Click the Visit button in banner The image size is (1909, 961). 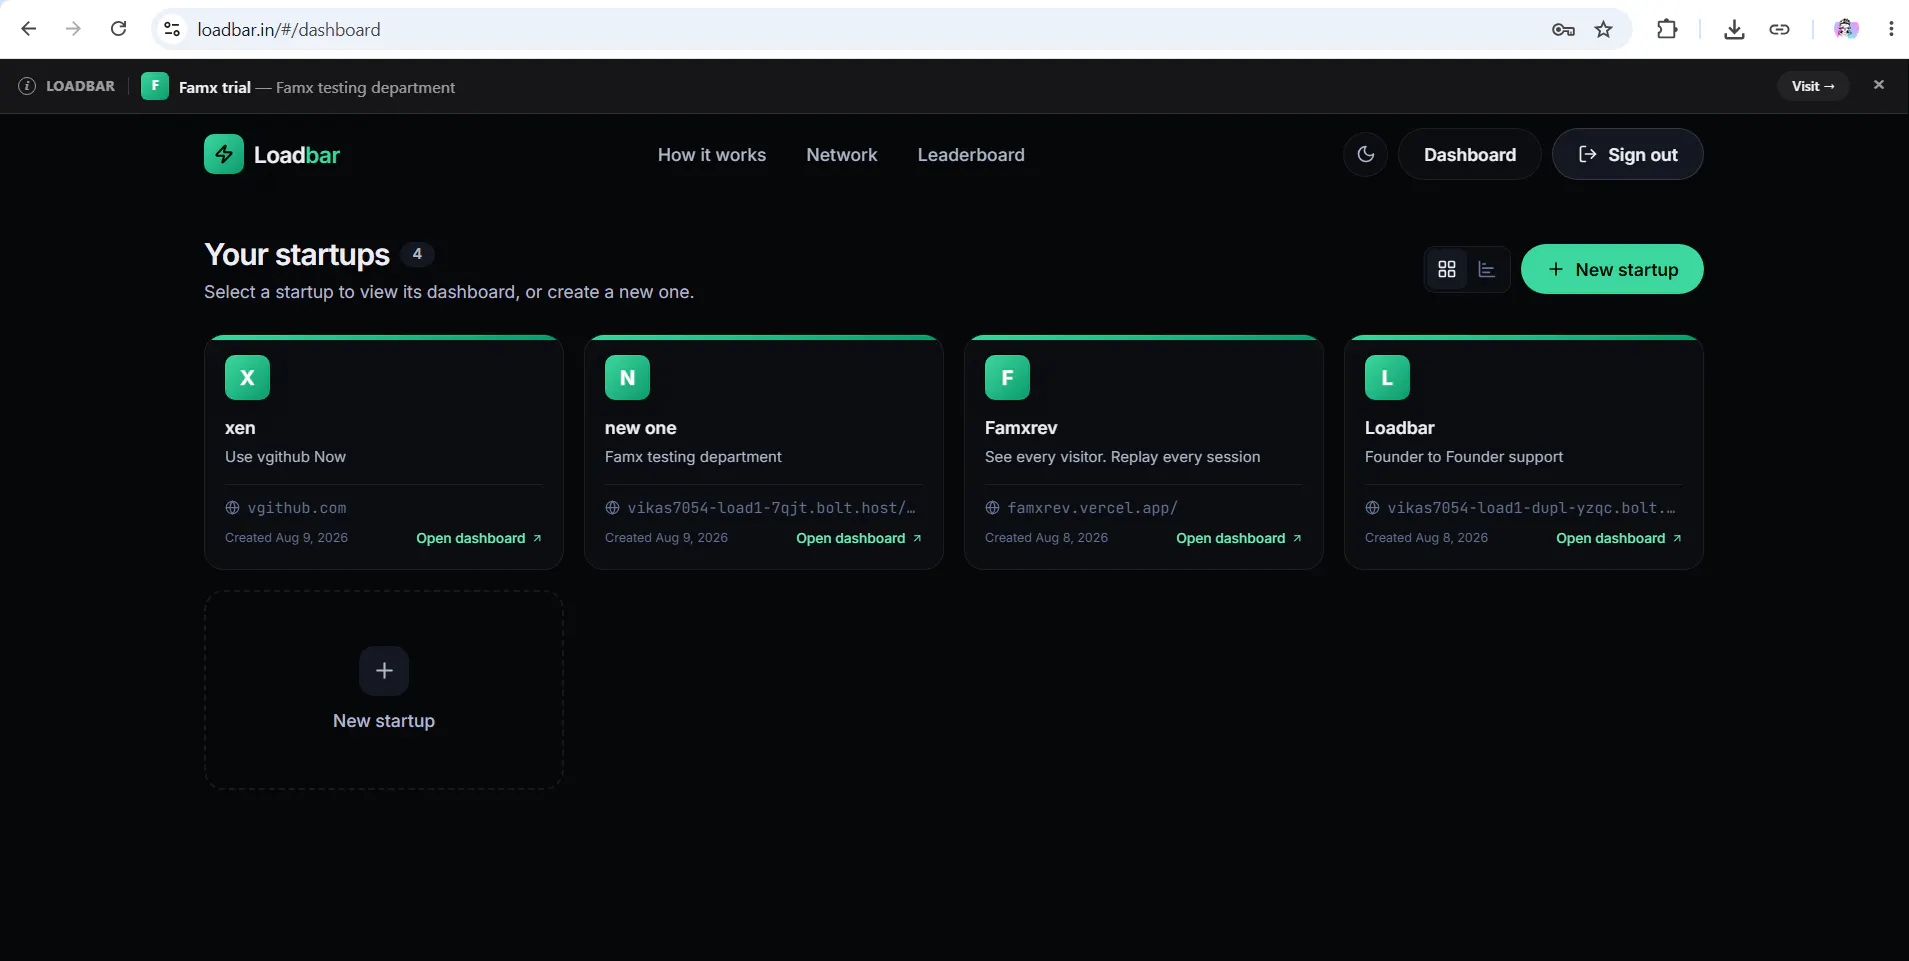[1813, 86]
